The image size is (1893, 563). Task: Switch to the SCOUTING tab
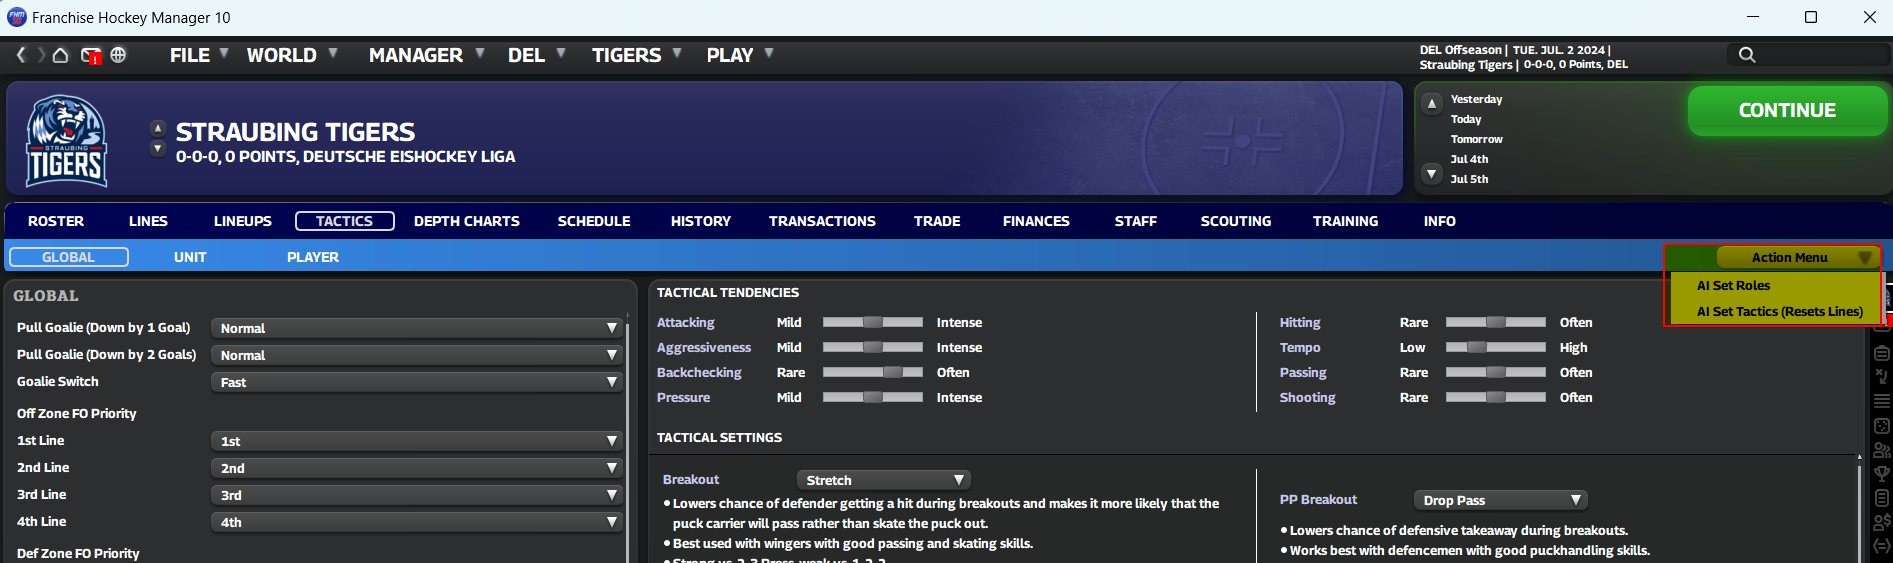1236,221
